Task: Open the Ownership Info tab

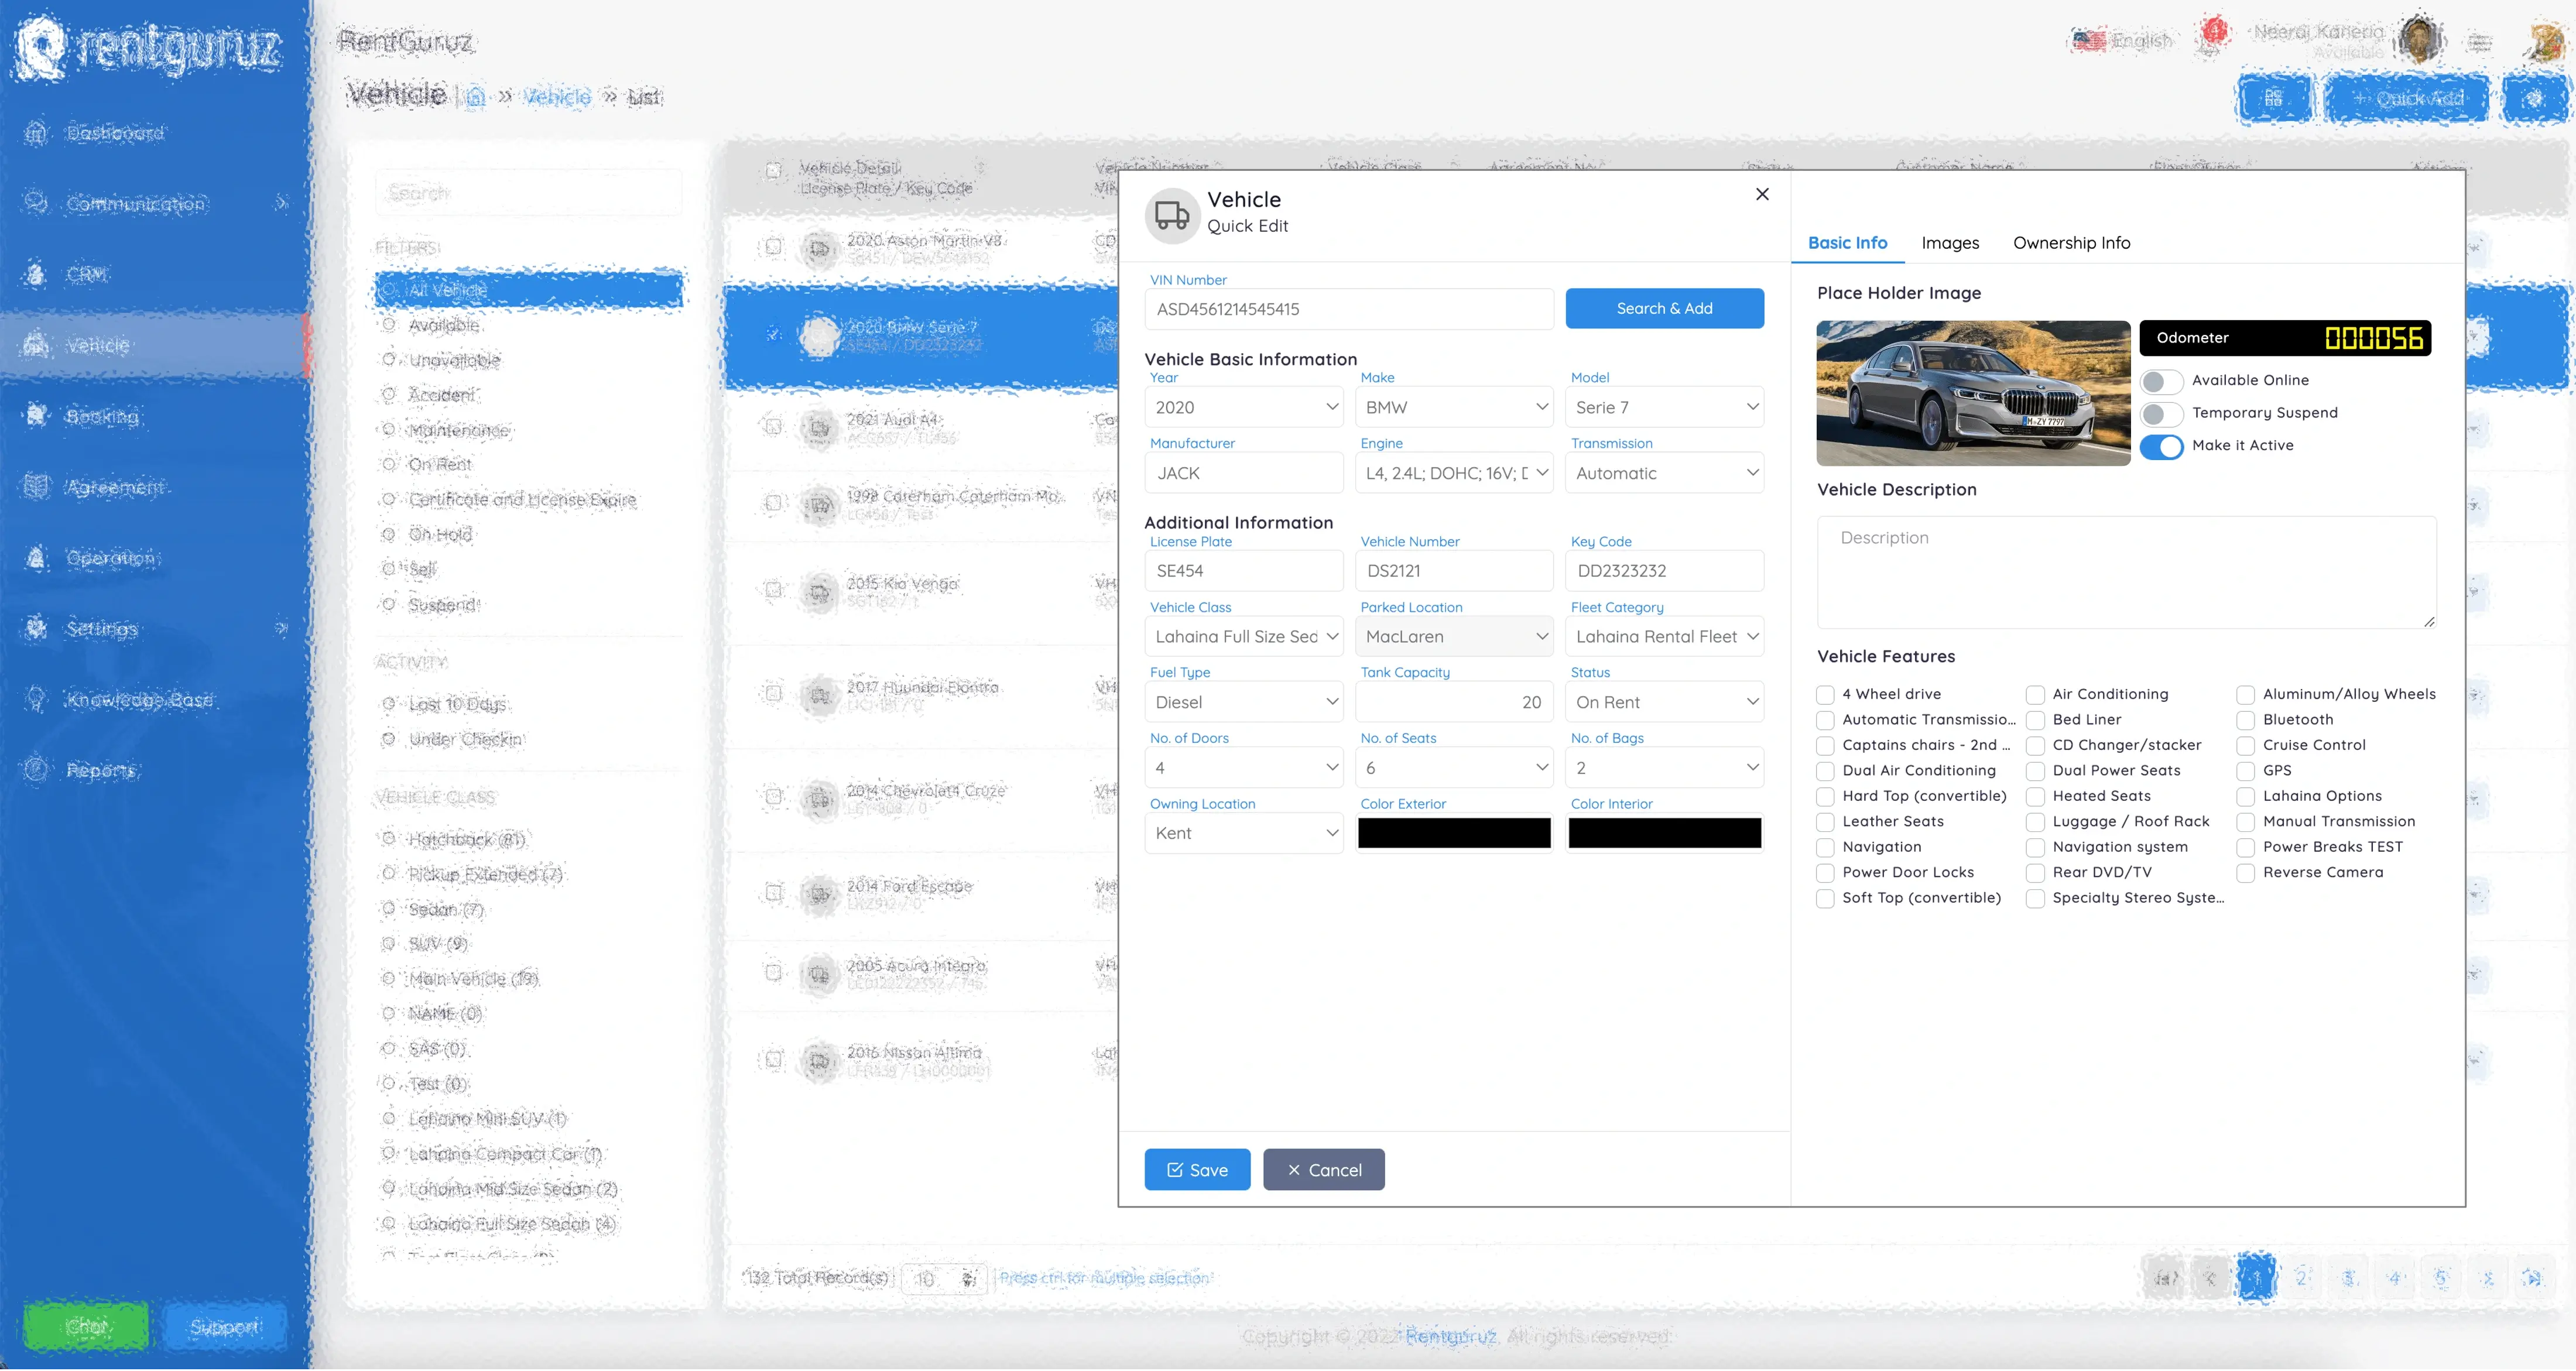Action: click(x=2071, y=243)
